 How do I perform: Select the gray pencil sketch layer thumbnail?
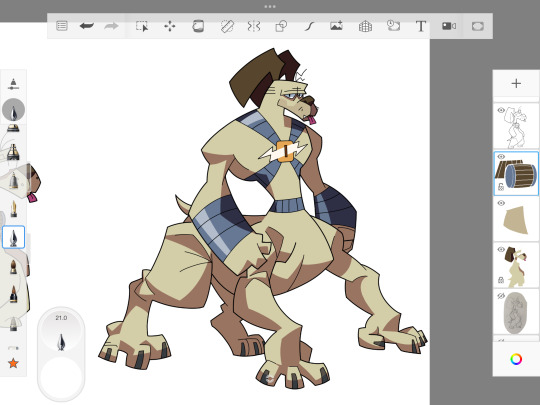516,312
